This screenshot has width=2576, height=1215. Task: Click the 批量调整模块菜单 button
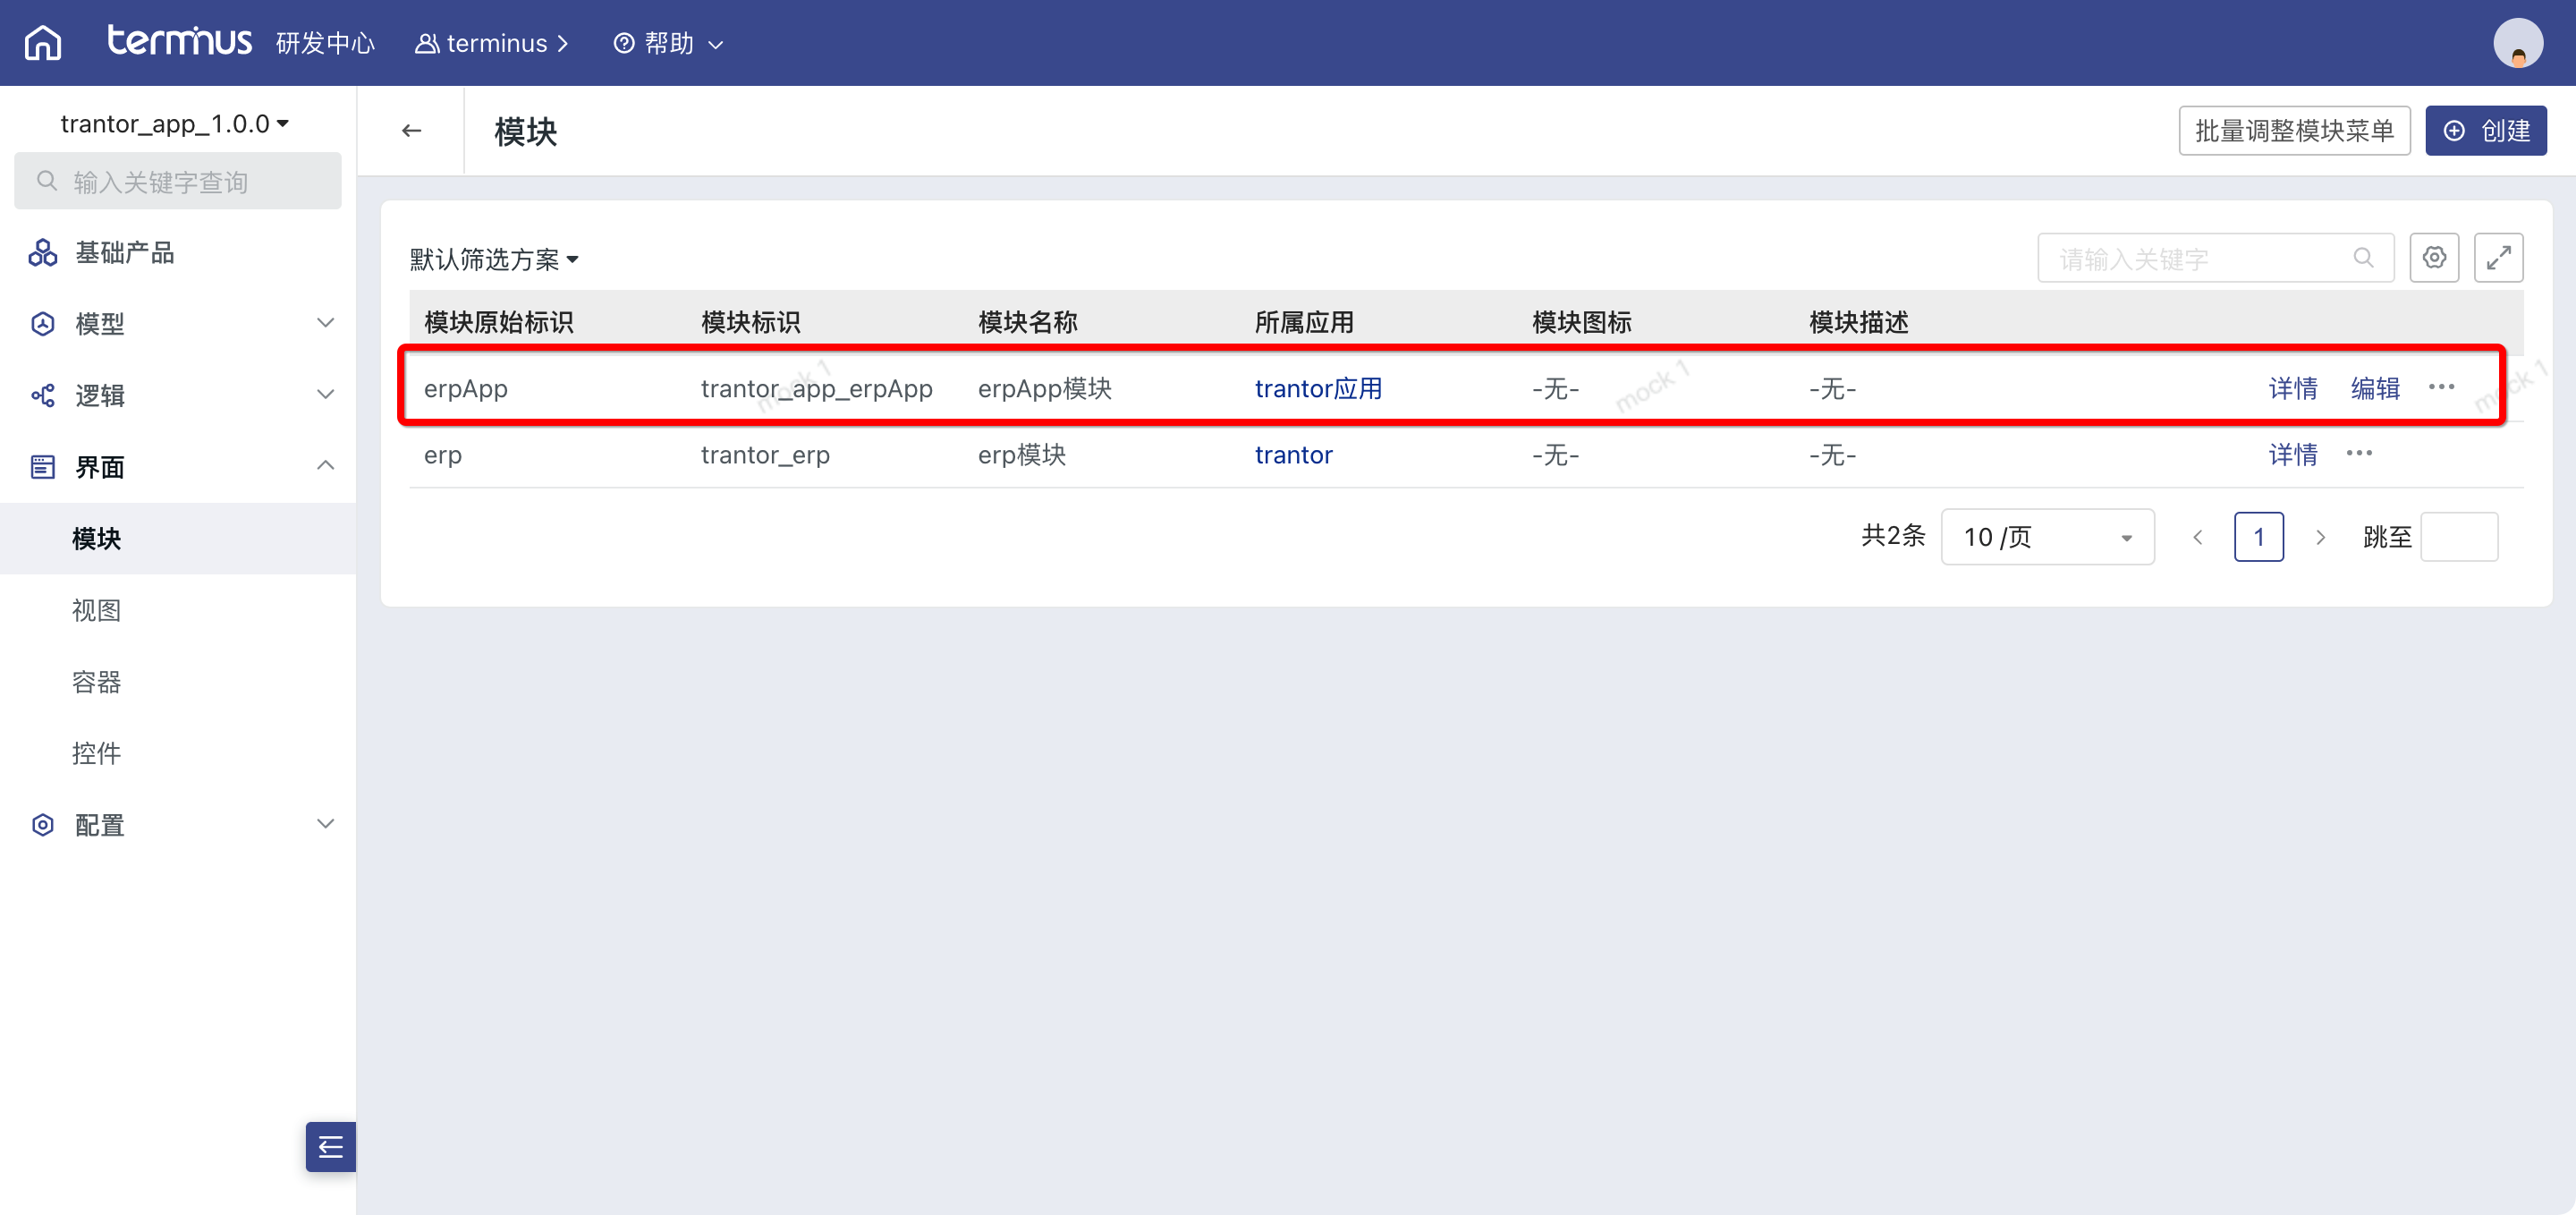click(x=2294, y=131)
